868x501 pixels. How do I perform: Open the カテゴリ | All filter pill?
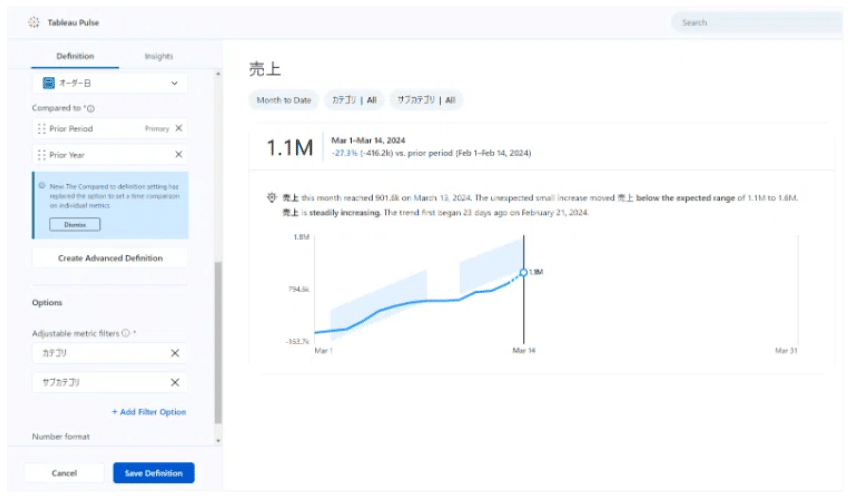[x=354, y=100]
